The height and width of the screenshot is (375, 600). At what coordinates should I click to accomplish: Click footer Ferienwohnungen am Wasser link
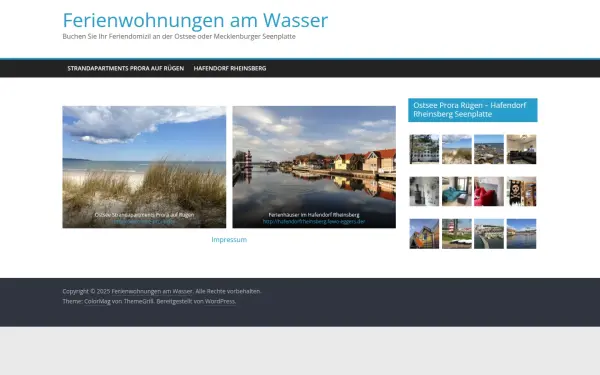pyautogui.click(x=152, y=291)
